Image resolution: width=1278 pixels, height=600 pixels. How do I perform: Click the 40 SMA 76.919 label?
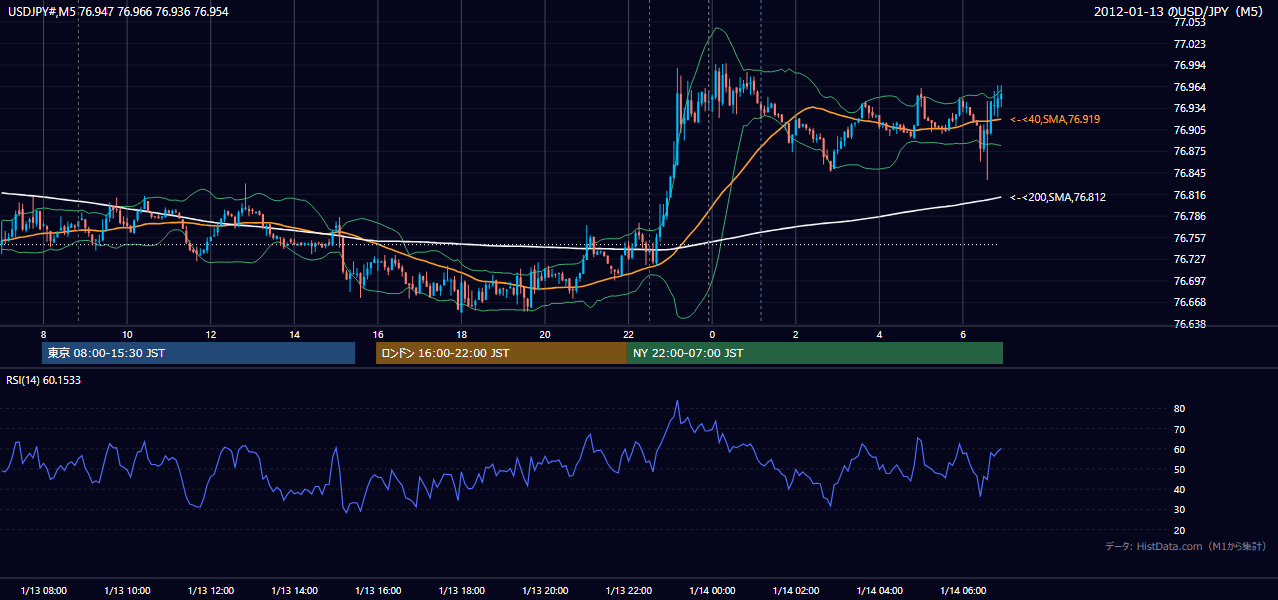click(1055, 120)
